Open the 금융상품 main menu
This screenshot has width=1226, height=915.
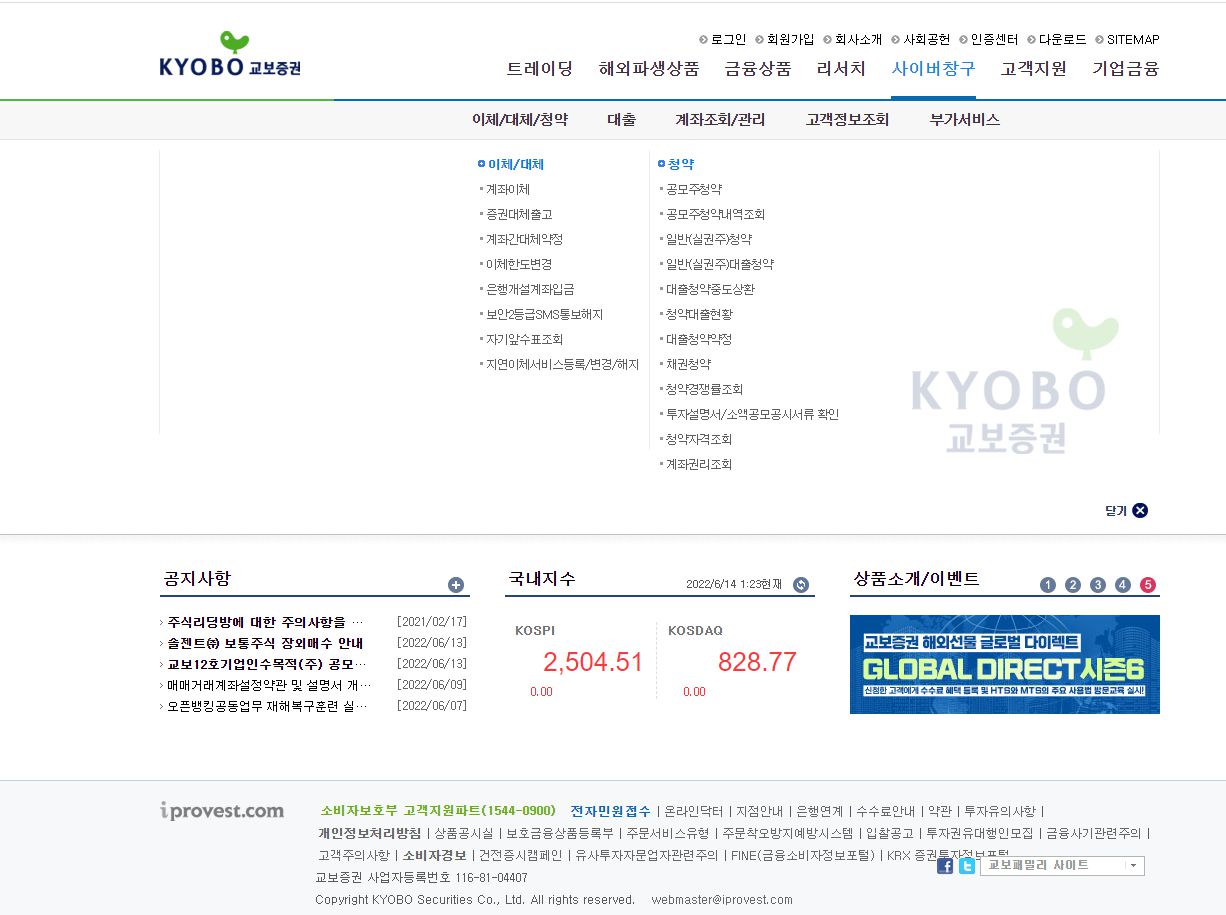pos(758,69)
